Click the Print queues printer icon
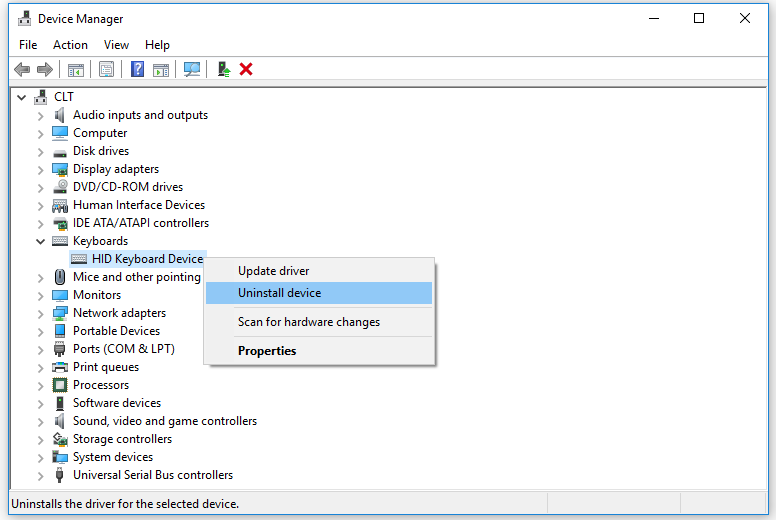Viewport: 776px width, 520px height. [x=60, y=367]
